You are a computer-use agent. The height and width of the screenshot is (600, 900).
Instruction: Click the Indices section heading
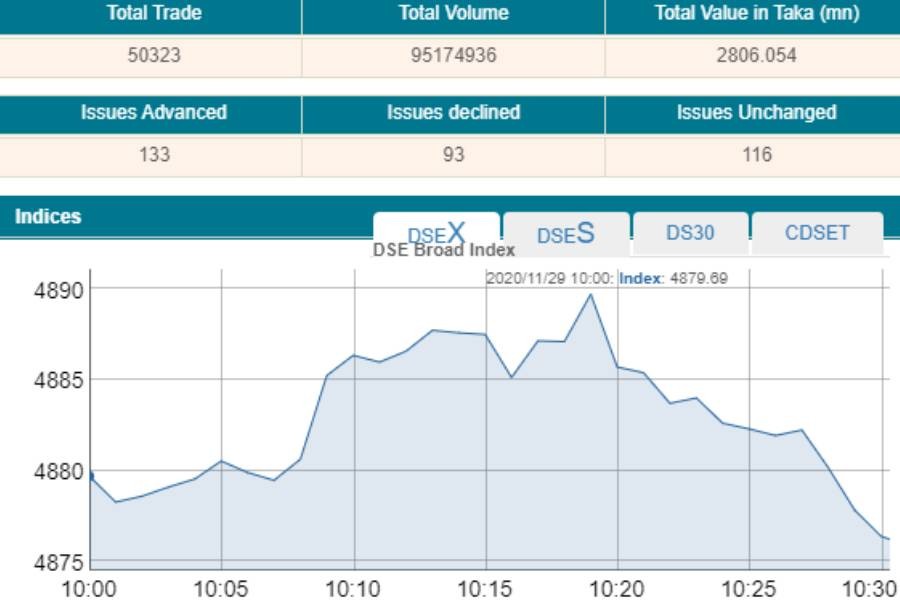coord(48,217)
